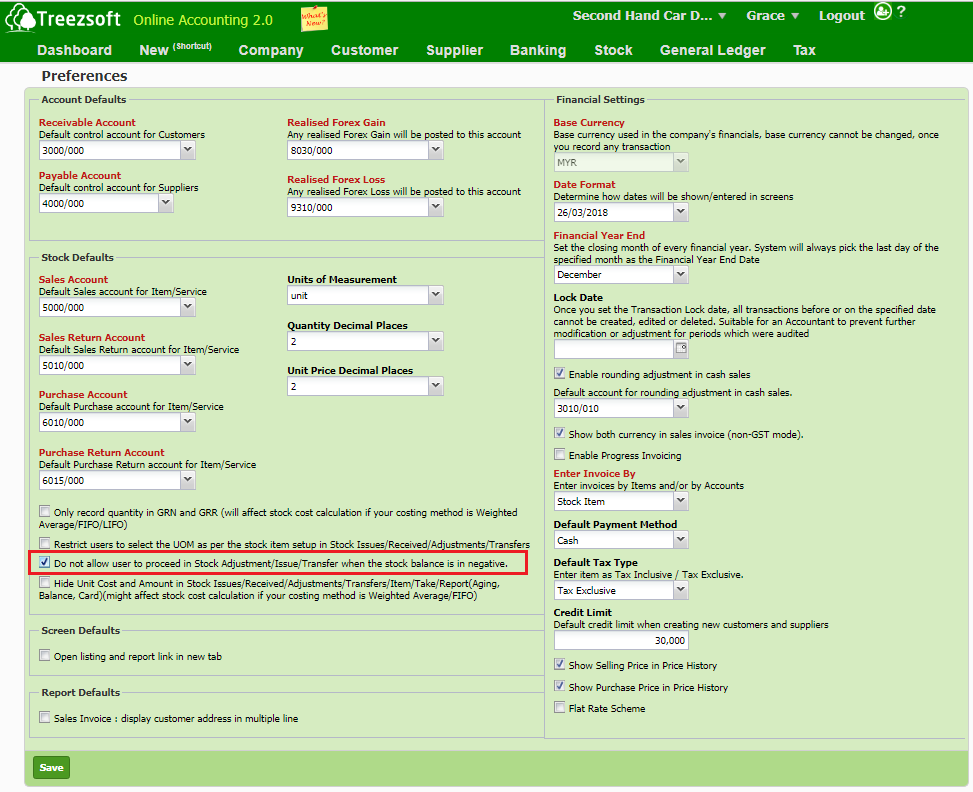Enable the Flat Rate Scheme checkbox
This screenshot has width=973, height=792.
pos(560,708)
